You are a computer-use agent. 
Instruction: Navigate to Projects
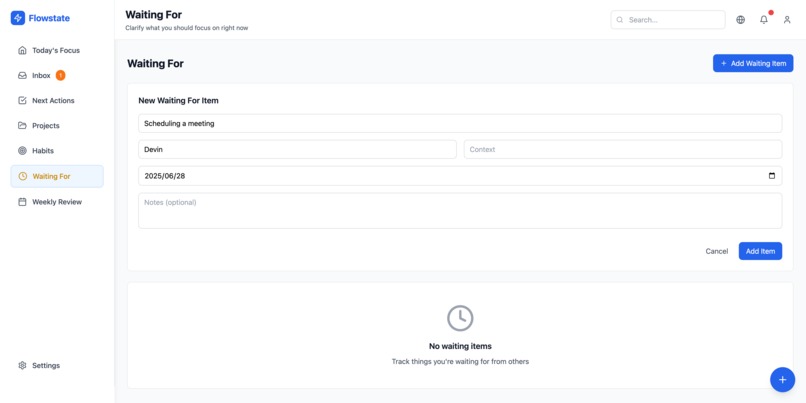pyautogui.click(x=57, y=126)
